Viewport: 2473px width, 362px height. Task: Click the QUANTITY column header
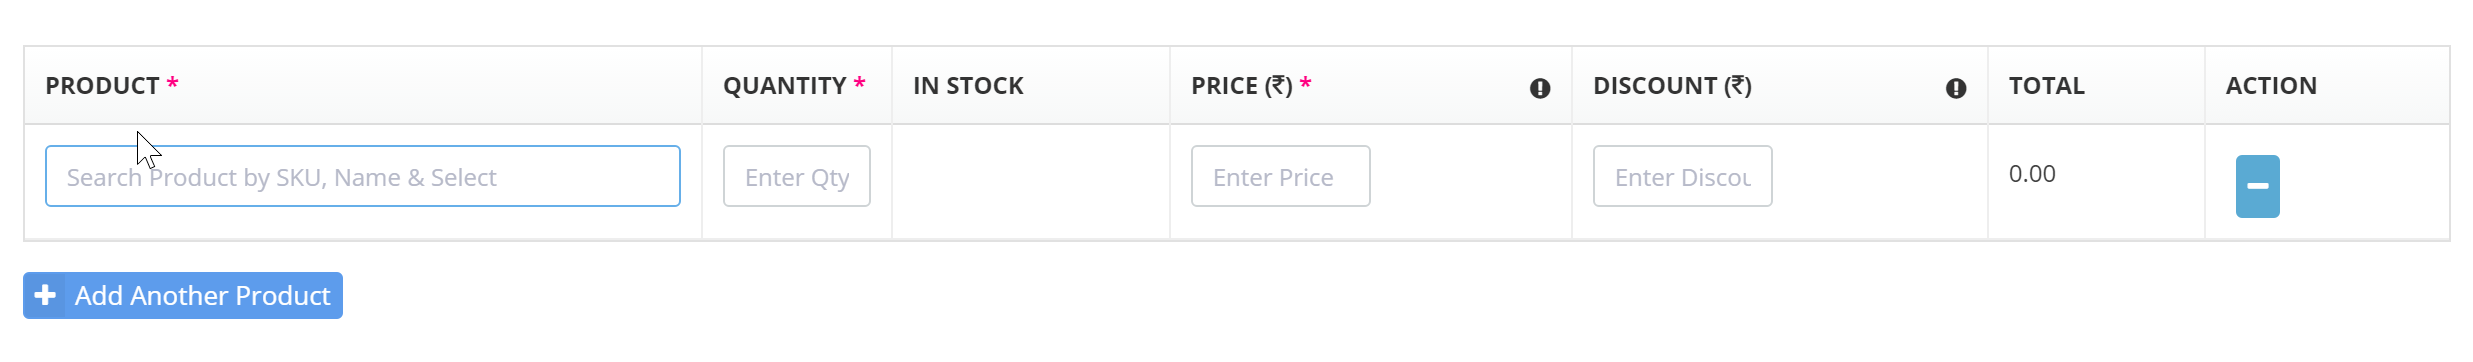pos(785,86)
